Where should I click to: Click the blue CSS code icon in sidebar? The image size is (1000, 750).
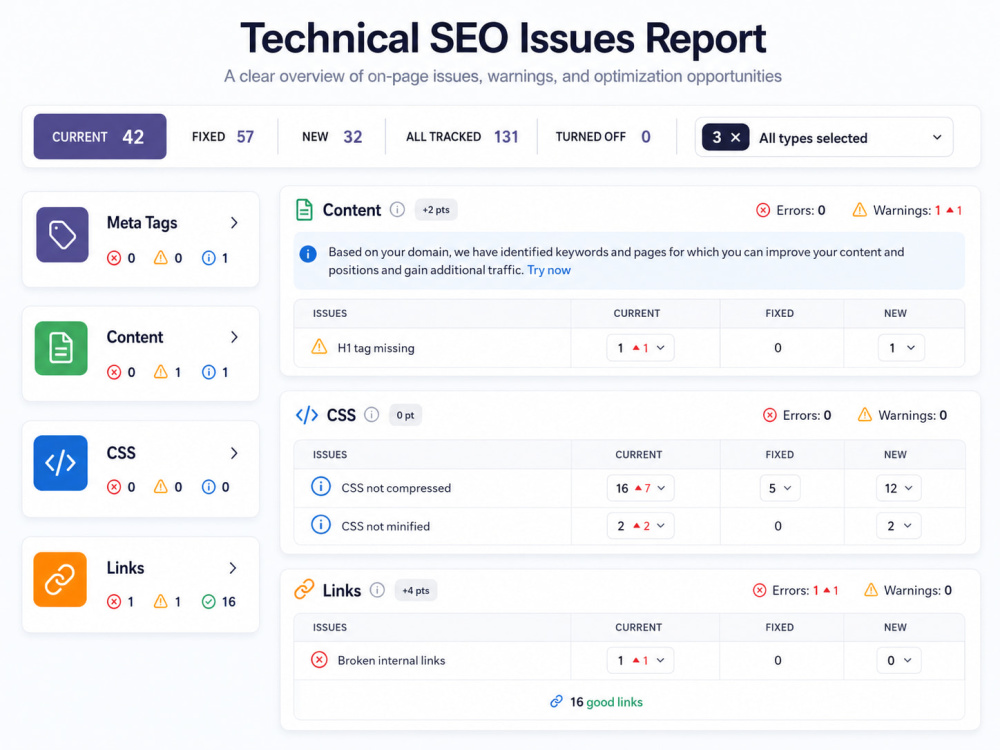pyautogui.click(x=61, y=463)
